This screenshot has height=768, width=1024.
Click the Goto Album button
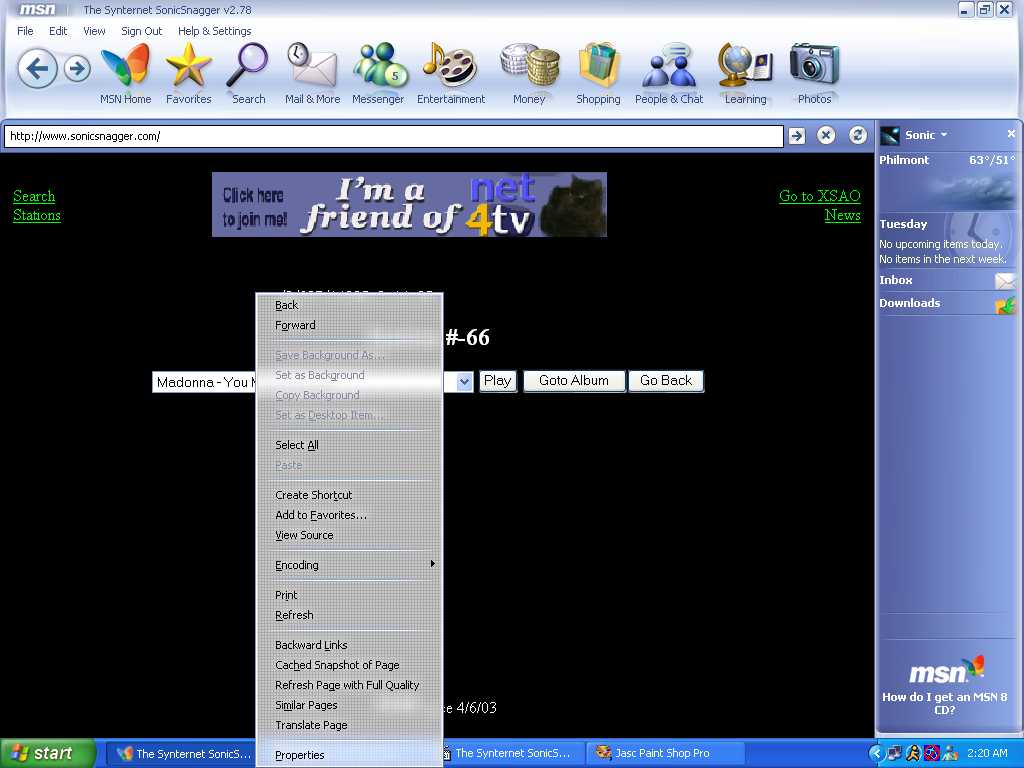coord(574,381)
